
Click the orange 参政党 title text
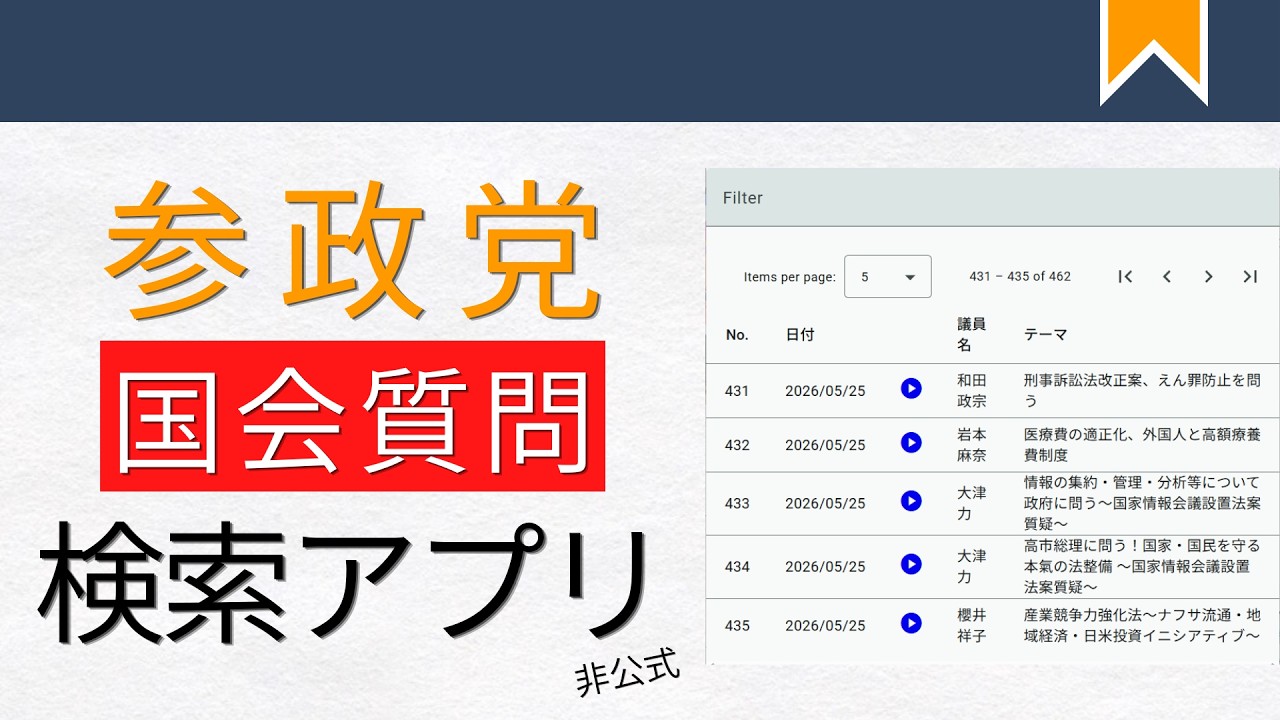click(353, 250)
